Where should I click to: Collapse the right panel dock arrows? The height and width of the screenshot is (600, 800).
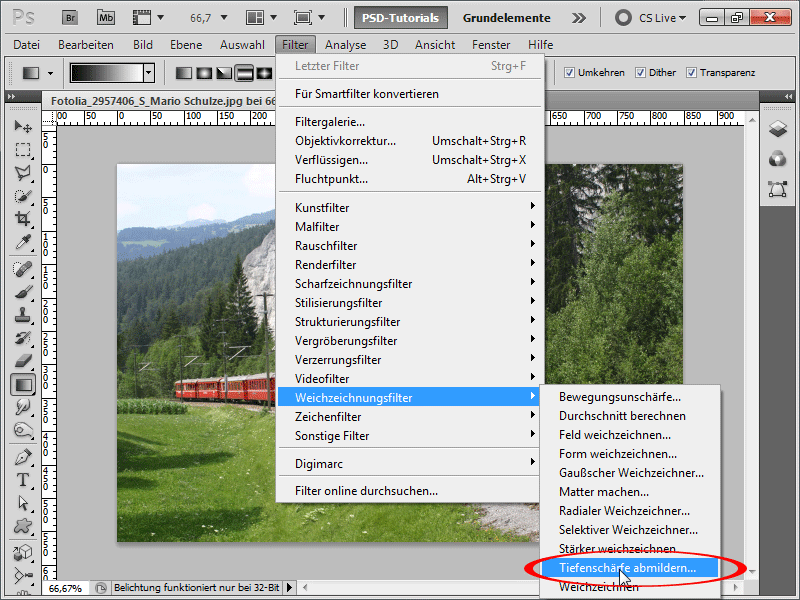[x=788, y=96]
